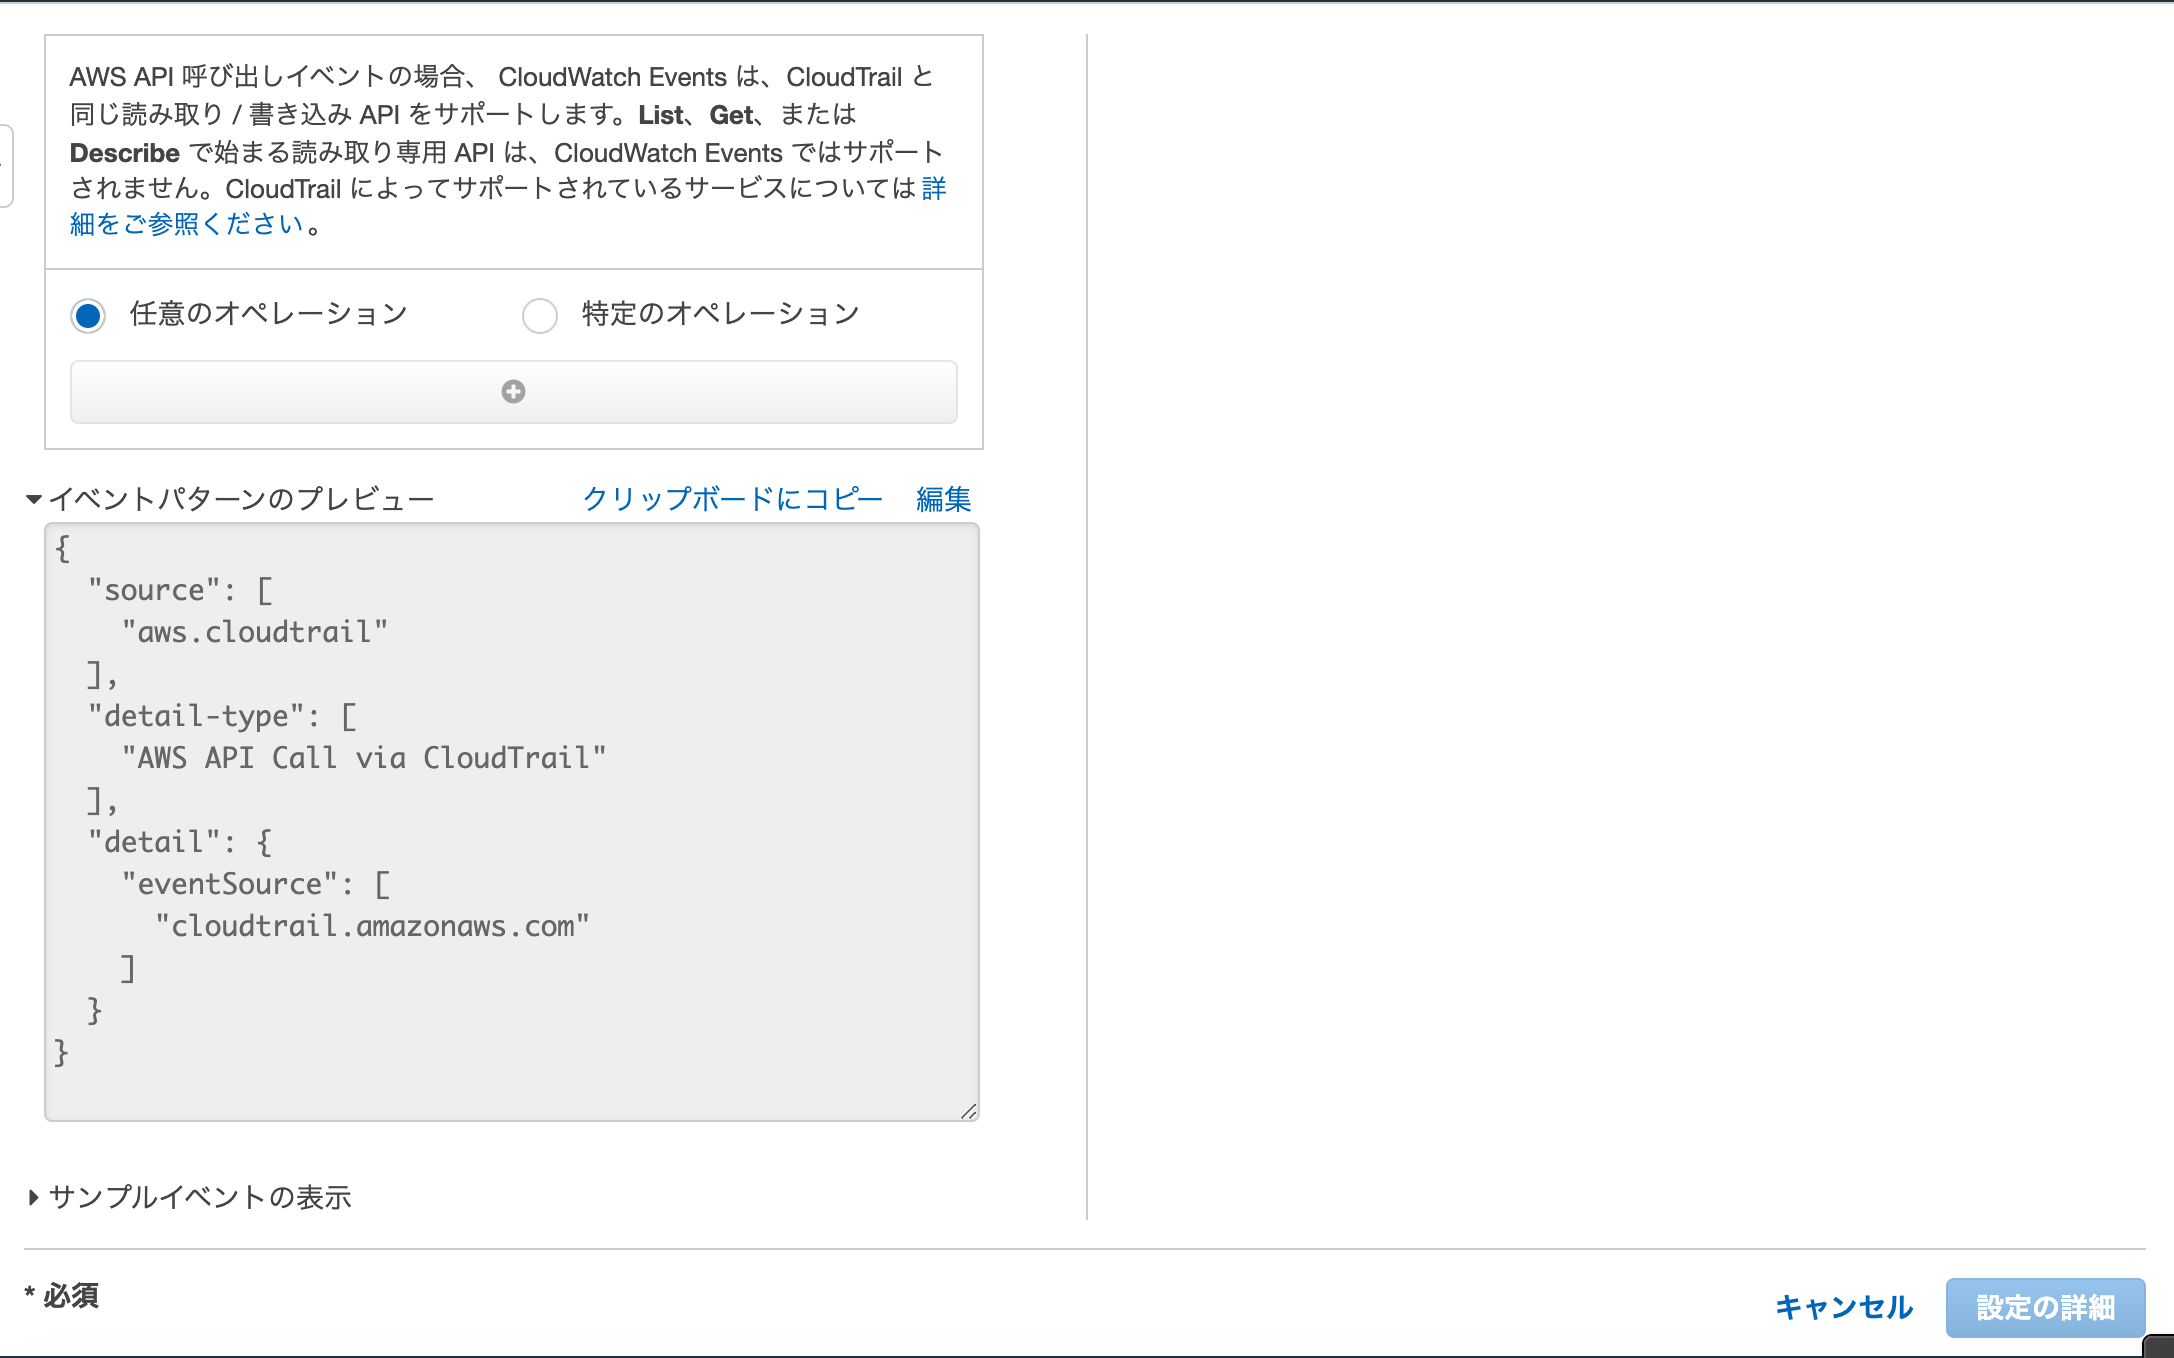This screenshot has height=1358, width=2174.
Task: Select the 任意のオペレーション radio button
Action: point(88,315)
